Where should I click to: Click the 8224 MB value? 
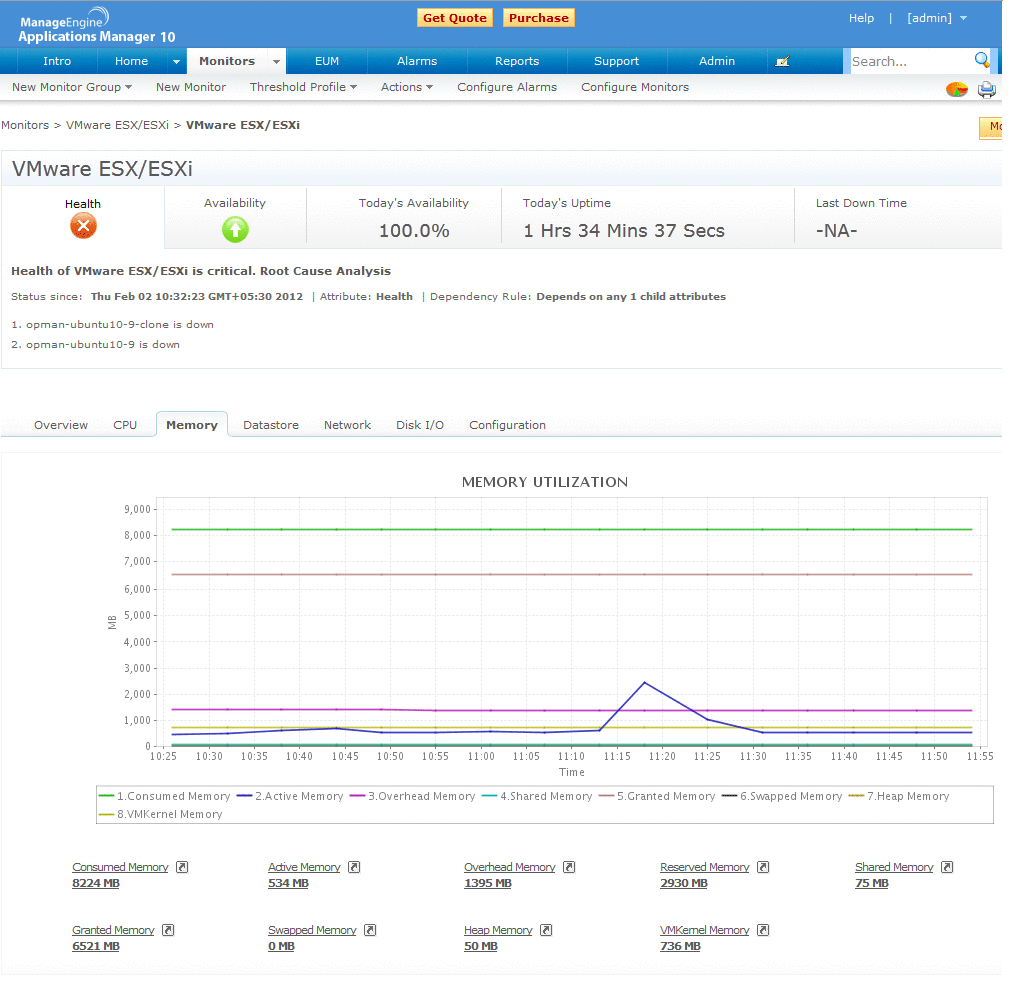coord(96,884)
